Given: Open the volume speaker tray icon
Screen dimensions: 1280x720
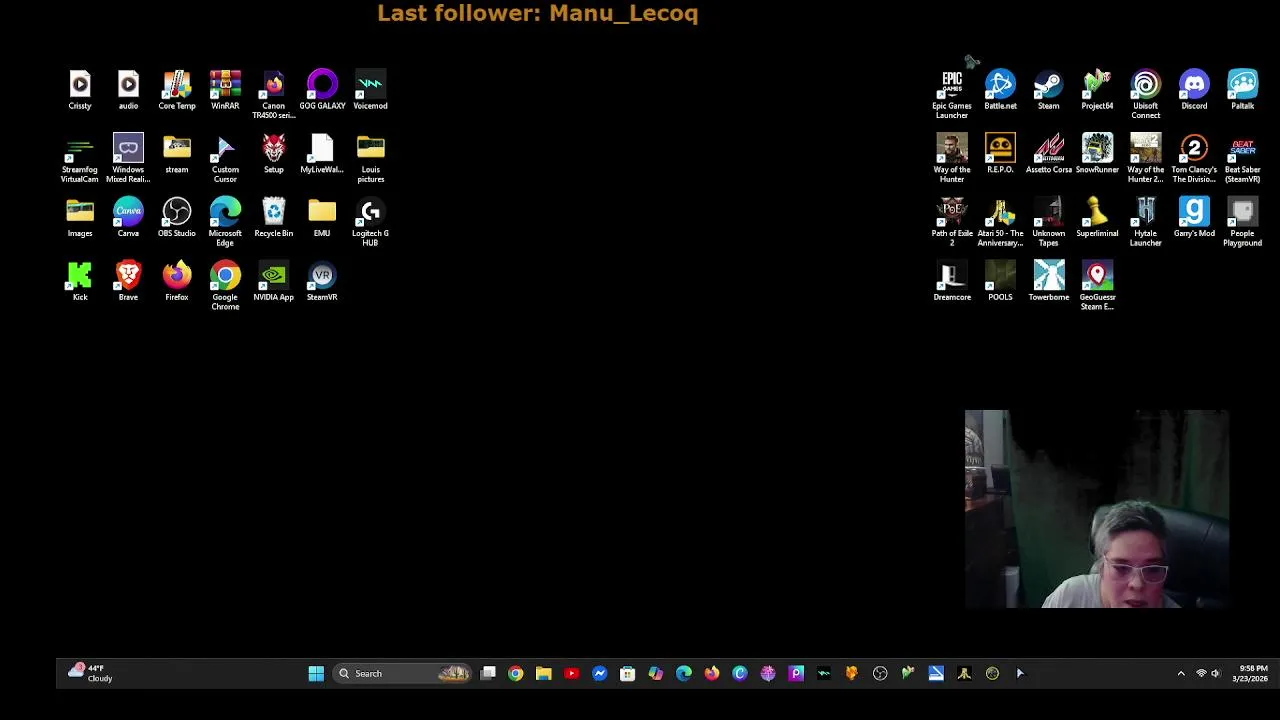Looking at the screenshot, I should (1216, 674).
